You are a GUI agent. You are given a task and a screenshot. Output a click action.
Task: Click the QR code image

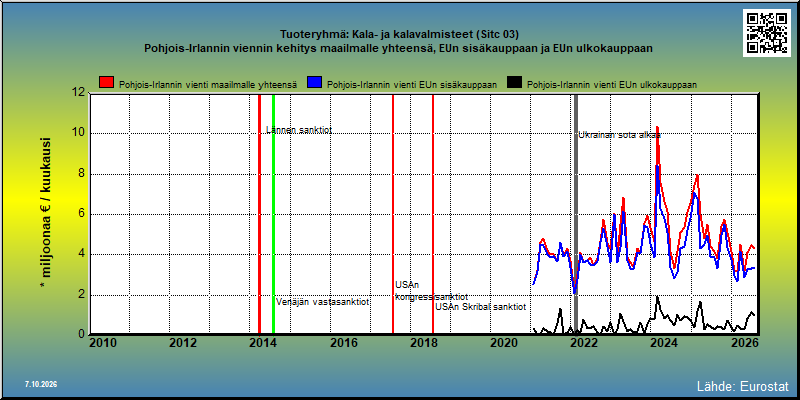point(766,33)
